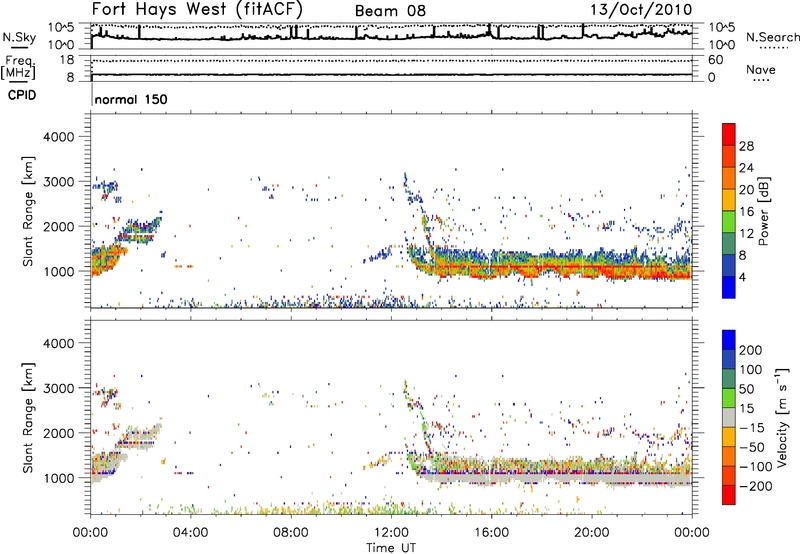Pick the blue top segment of Velocity color bar
This screenshot has width=800, height=554.
729,340
